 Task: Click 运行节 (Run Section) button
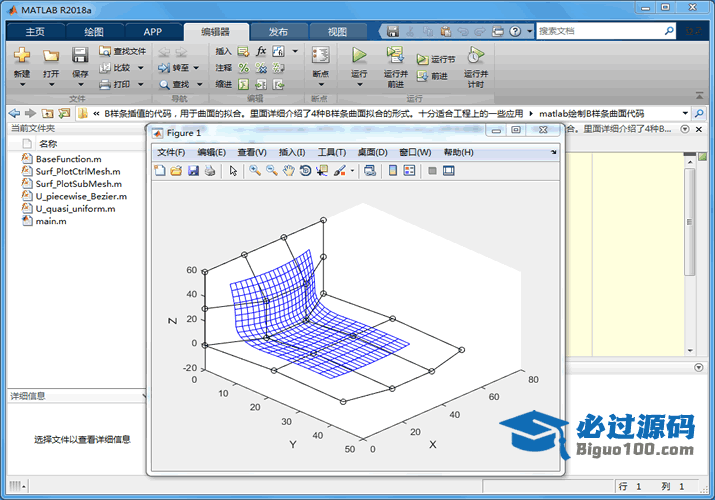[x=436, y=59]
